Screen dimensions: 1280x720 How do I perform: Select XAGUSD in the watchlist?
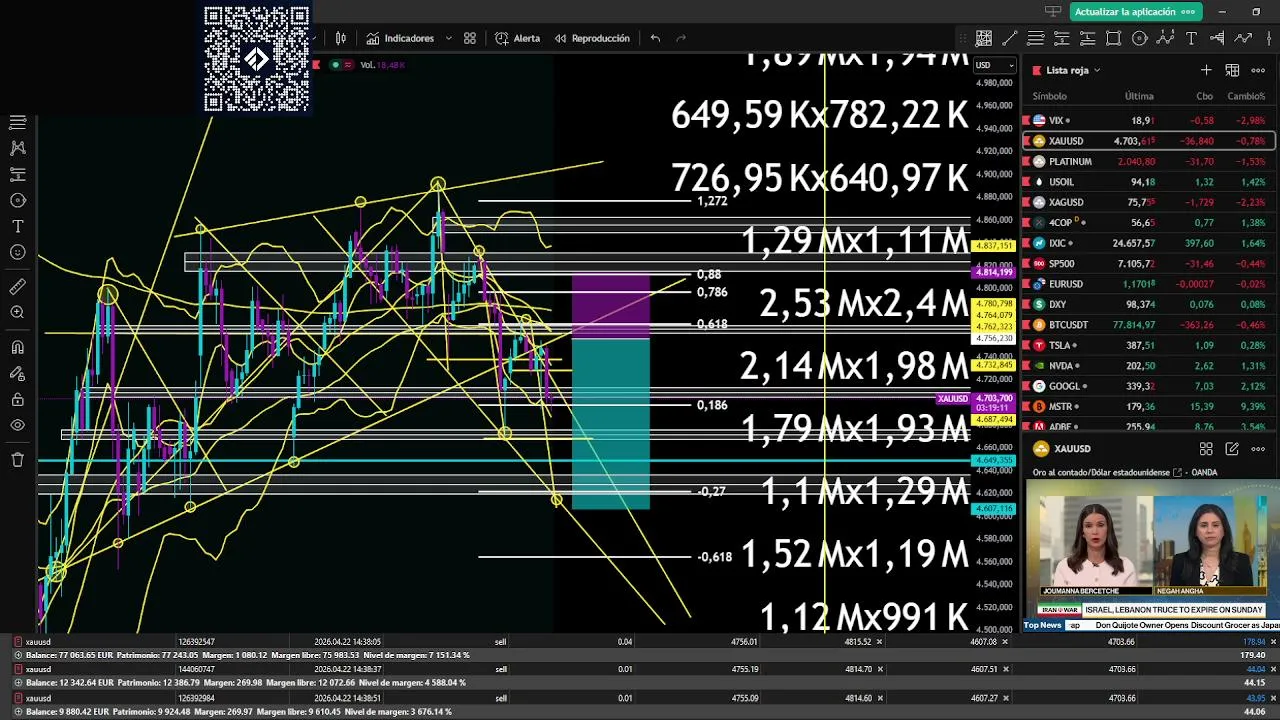point(1148,202)
